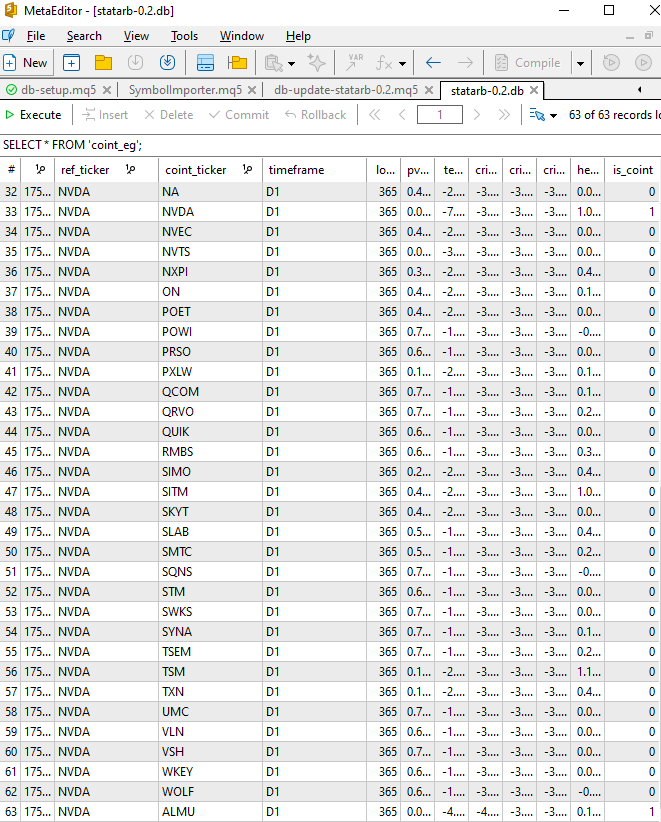
Task: Select the ALMU cell in row 63
Action: pos(210,812)
